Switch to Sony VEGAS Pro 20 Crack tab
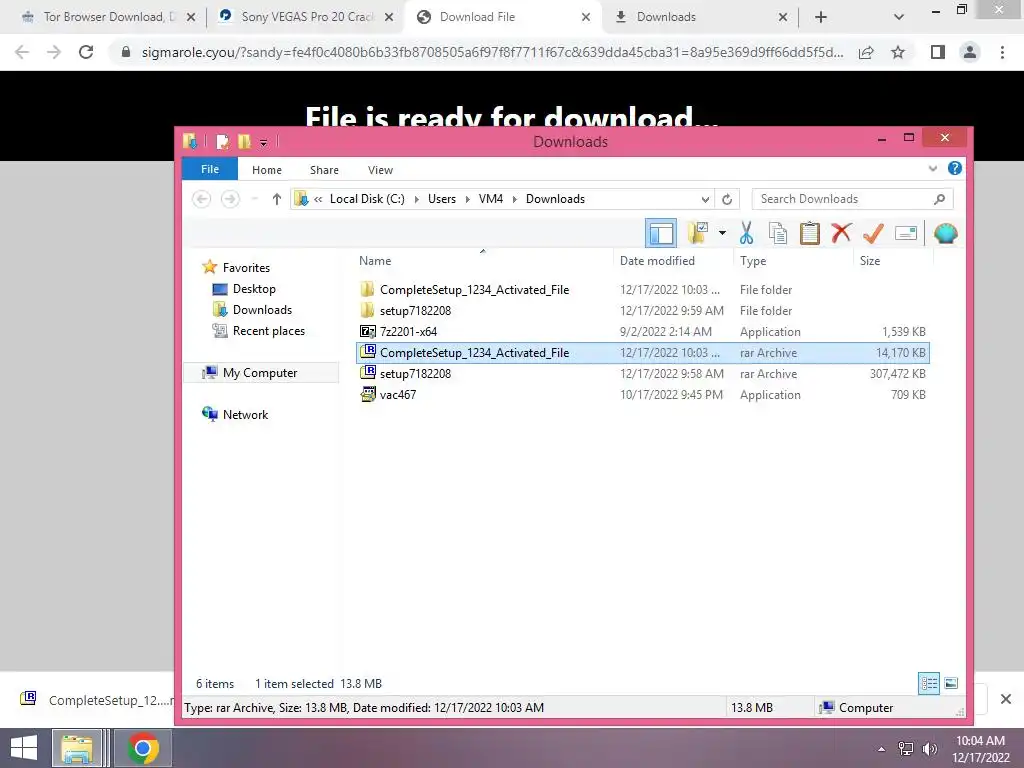 click(x=306, y=17)
